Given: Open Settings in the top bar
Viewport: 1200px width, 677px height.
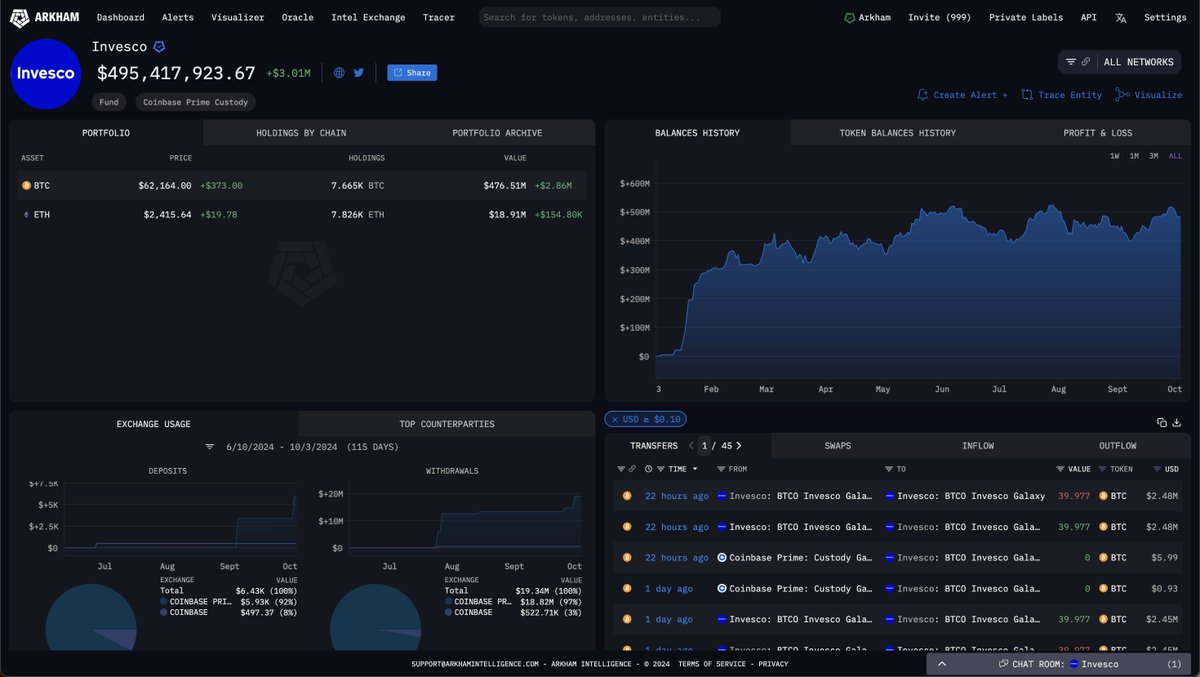Looking at the screenshot, I should tap(1165, 18).
